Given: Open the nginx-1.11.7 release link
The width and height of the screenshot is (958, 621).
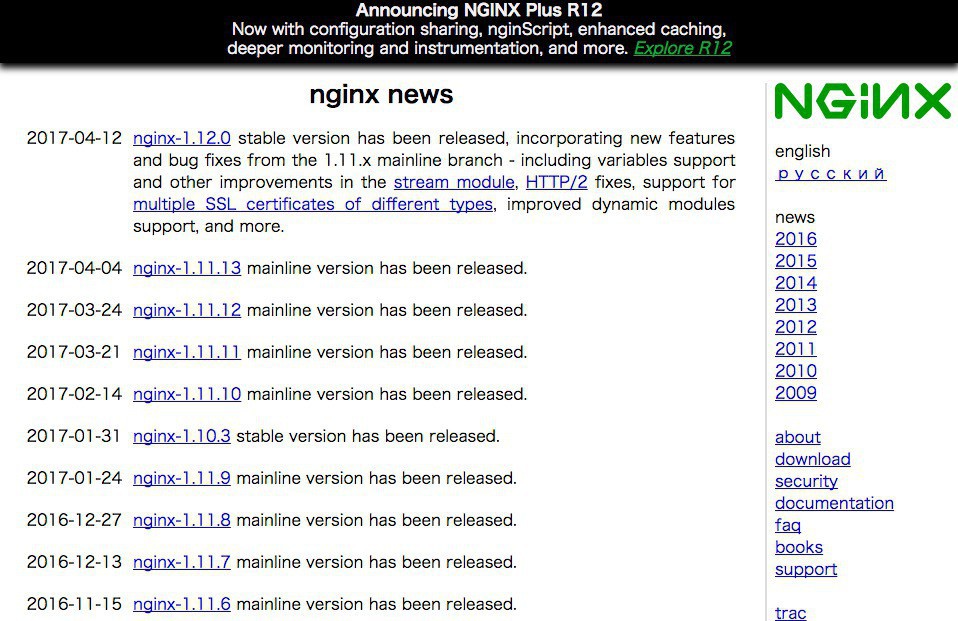Looking at the screenshot, I should tap(181, 562).
